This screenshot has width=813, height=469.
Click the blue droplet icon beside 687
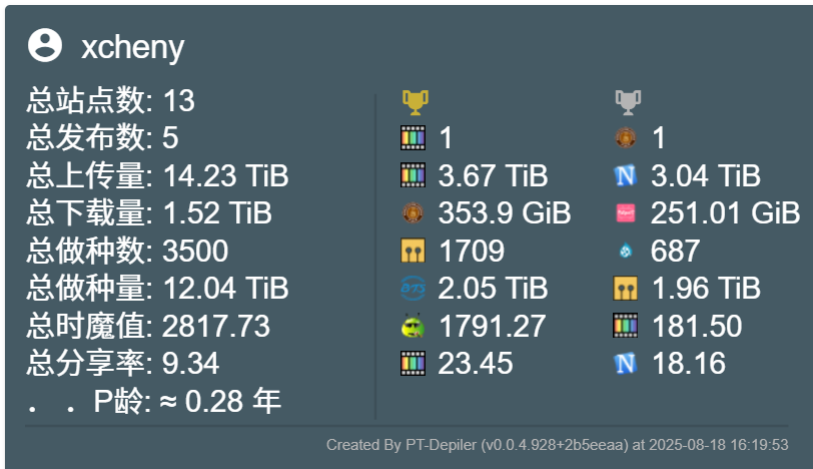coord(625,251)
